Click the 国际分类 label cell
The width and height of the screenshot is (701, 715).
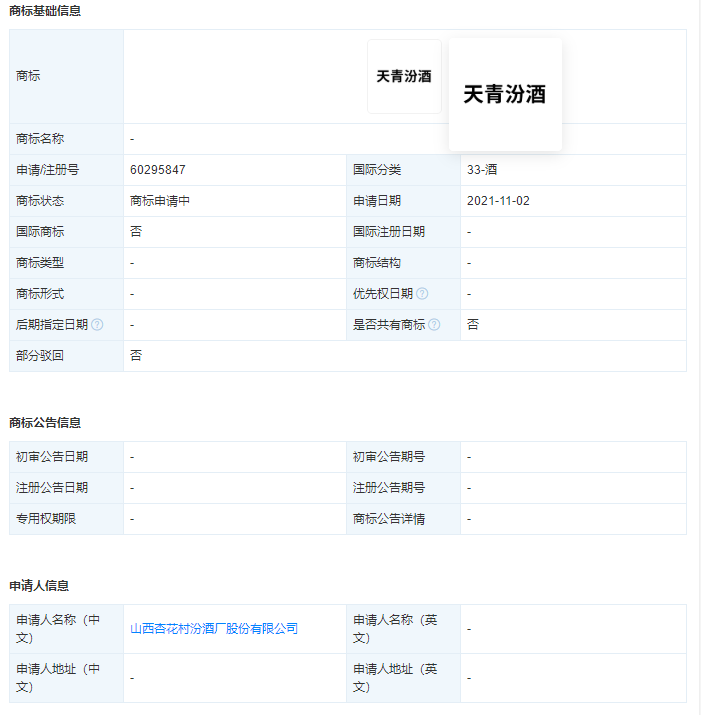(x=404, y=170)
